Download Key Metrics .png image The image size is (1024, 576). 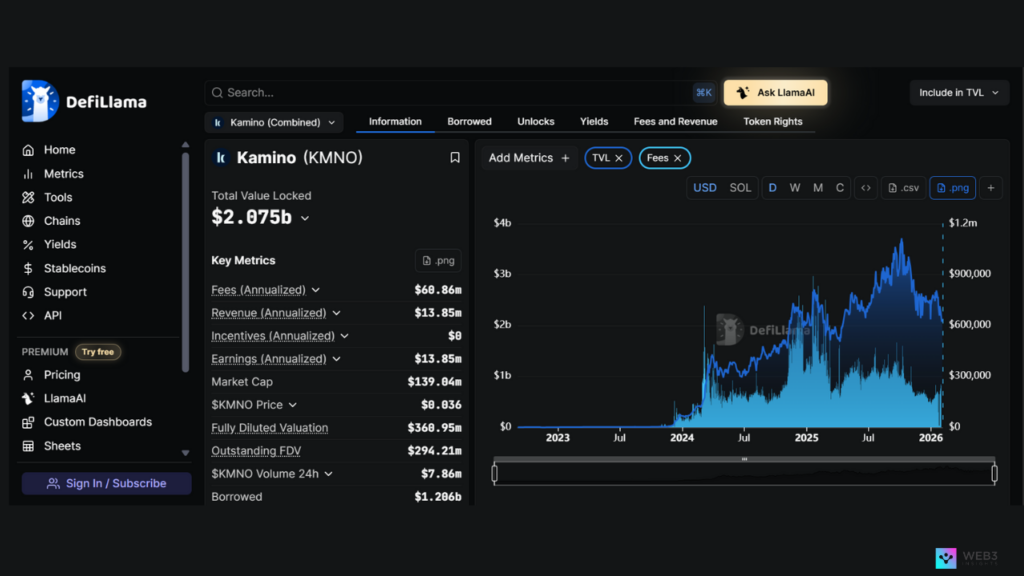pyautogui.click(x=438, y=261)
